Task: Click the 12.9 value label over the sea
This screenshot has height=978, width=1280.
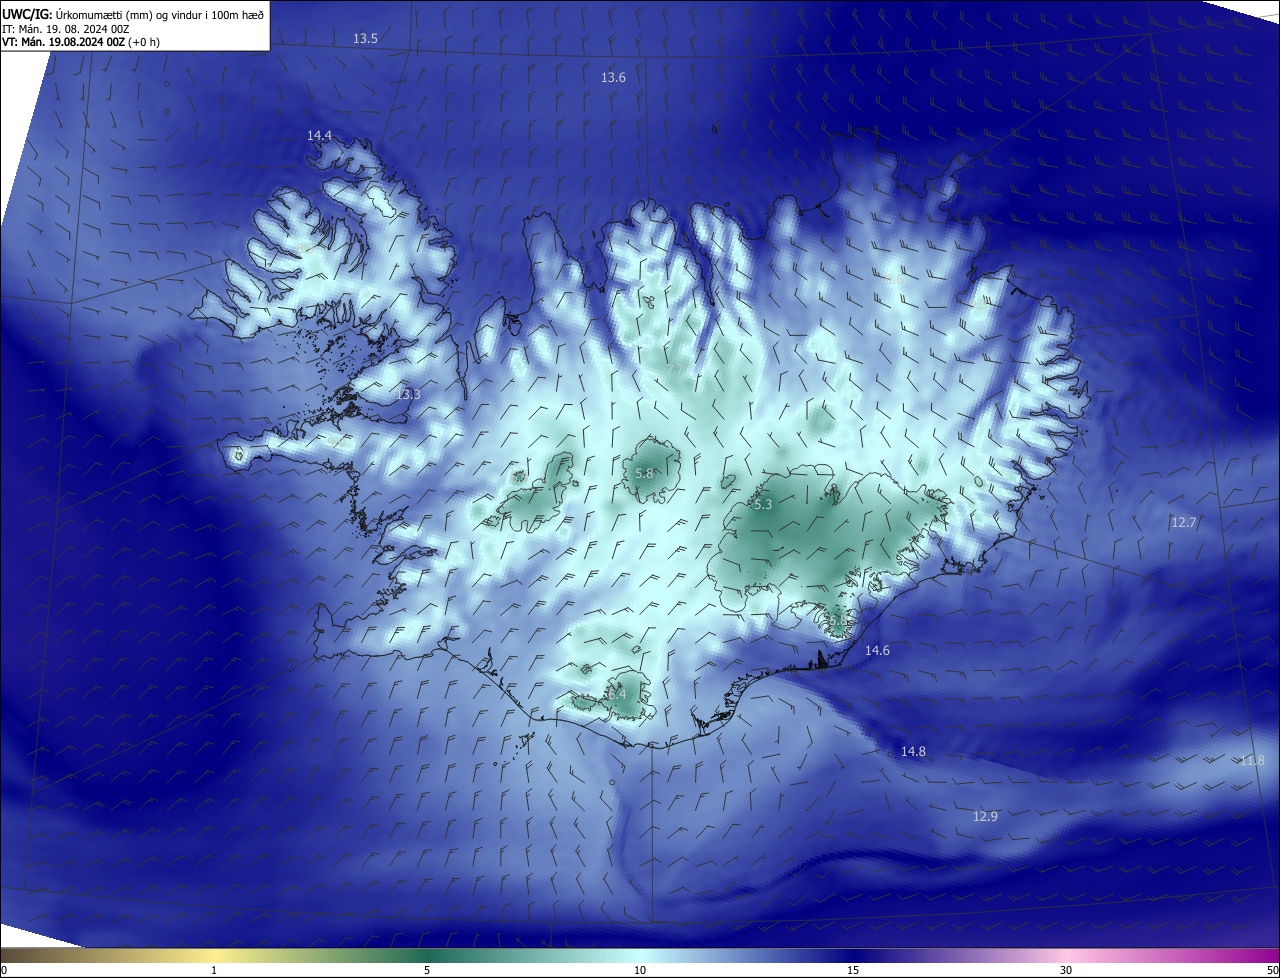Action: click(985, 817)
